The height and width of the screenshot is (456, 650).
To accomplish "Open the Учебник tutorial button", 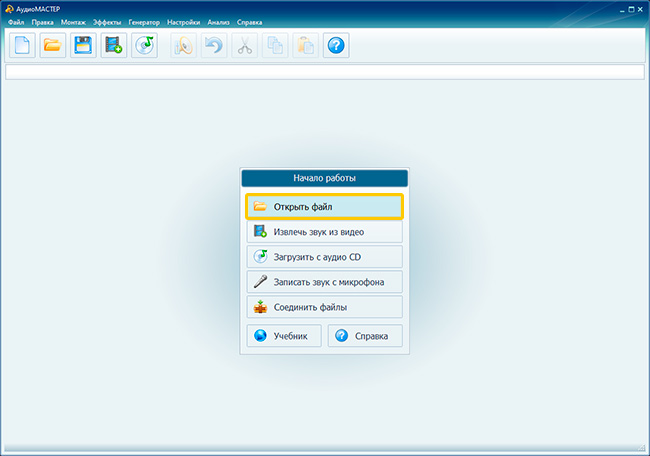I will [284, 336].
